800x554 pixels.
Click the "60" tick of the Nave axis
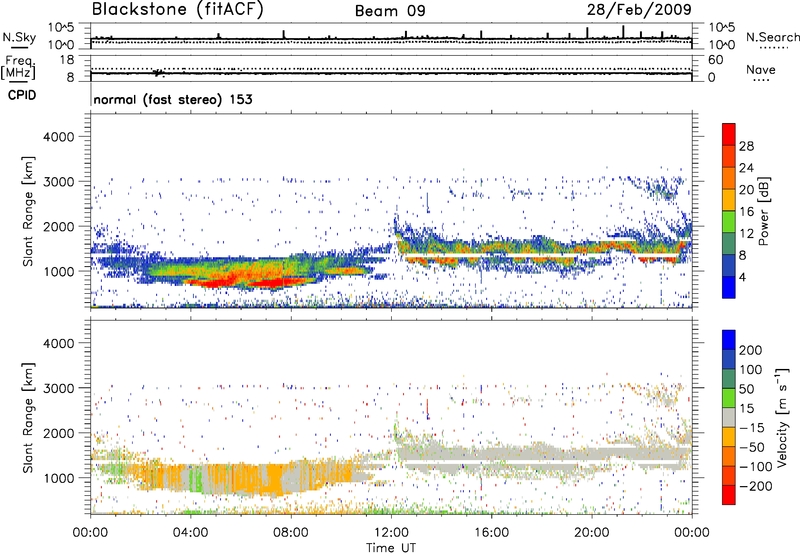click(x=715, y=60)
